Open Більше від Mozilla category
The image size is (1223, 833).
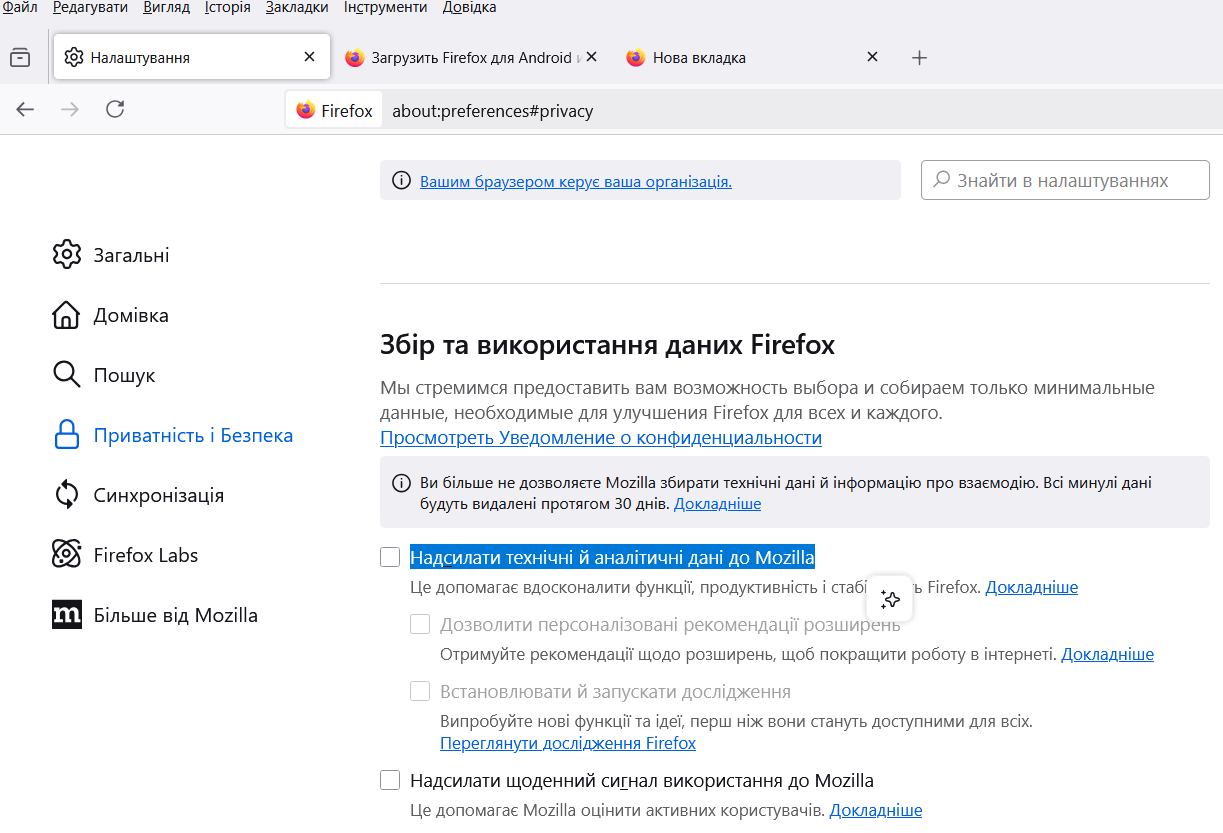pos(155,615)
